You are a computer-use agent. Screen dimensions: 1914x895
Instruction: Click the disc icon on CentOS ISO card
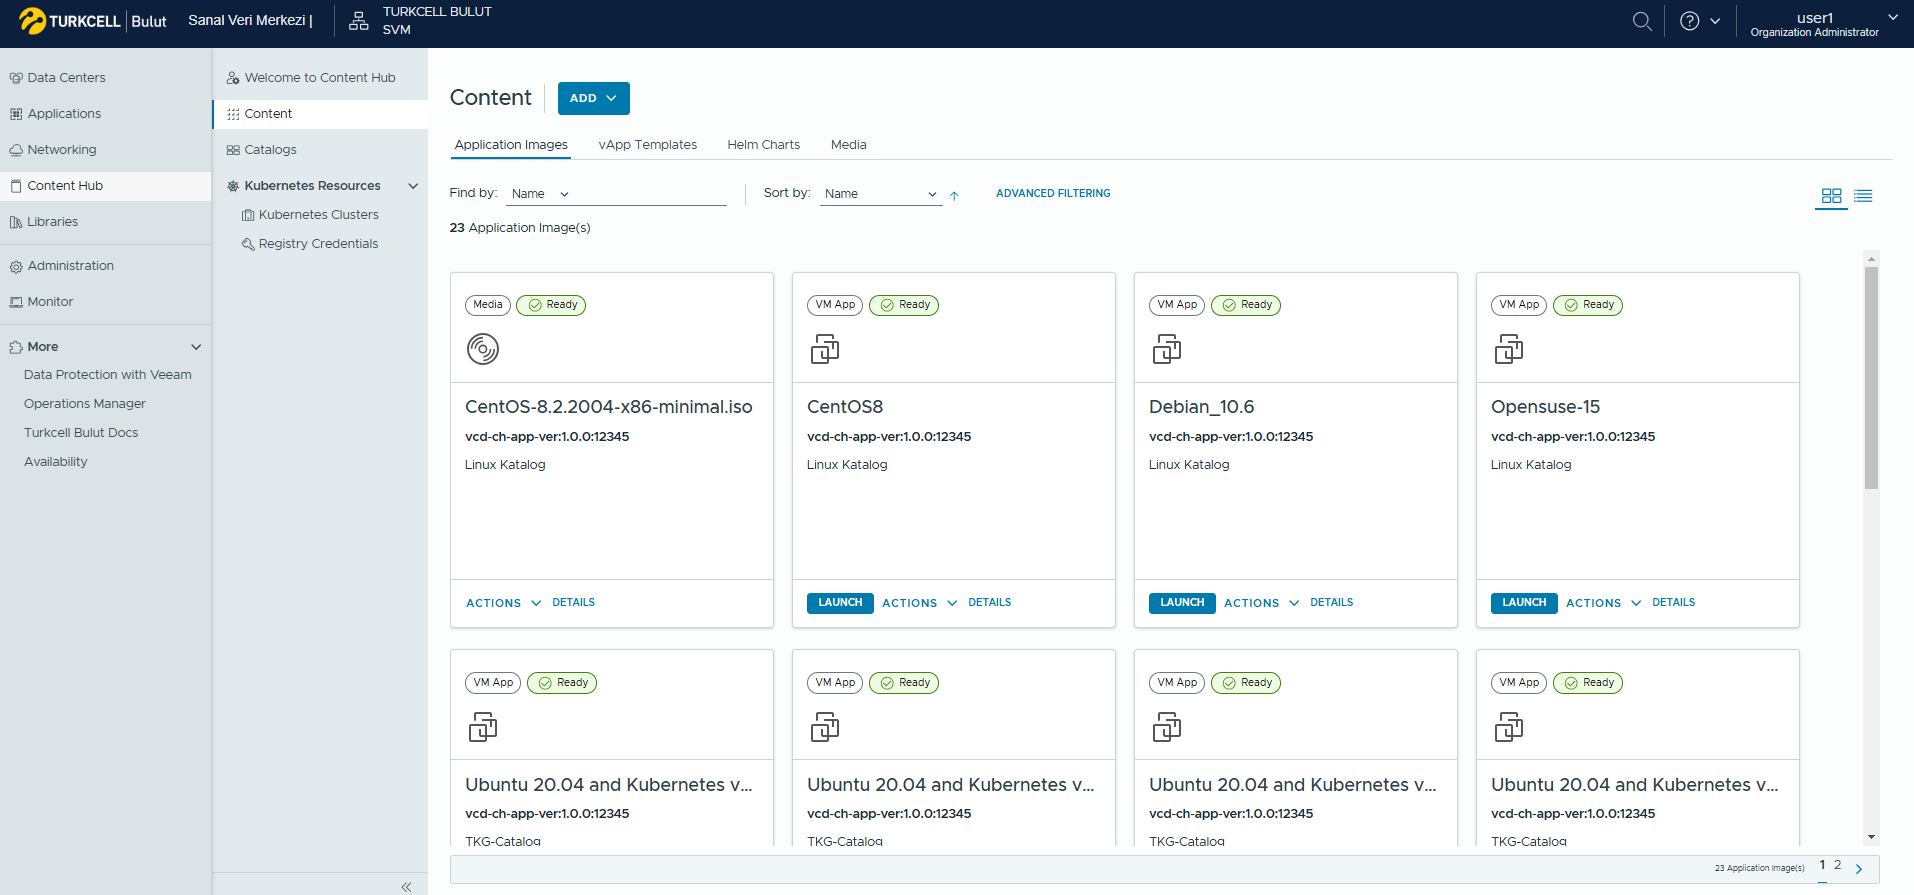[x=483, y=349]
